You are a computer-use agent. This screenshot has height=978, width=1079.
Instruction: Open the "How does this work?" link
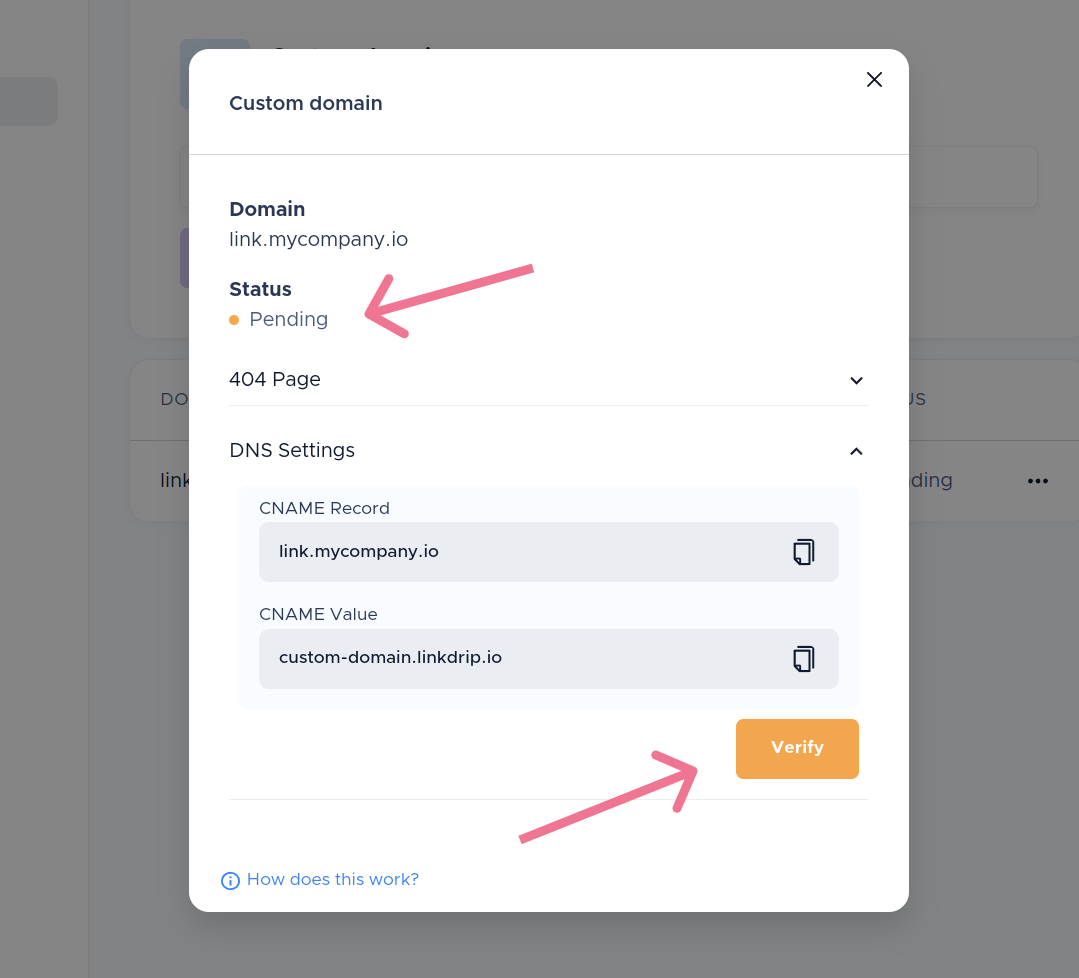tap(332, 880)
